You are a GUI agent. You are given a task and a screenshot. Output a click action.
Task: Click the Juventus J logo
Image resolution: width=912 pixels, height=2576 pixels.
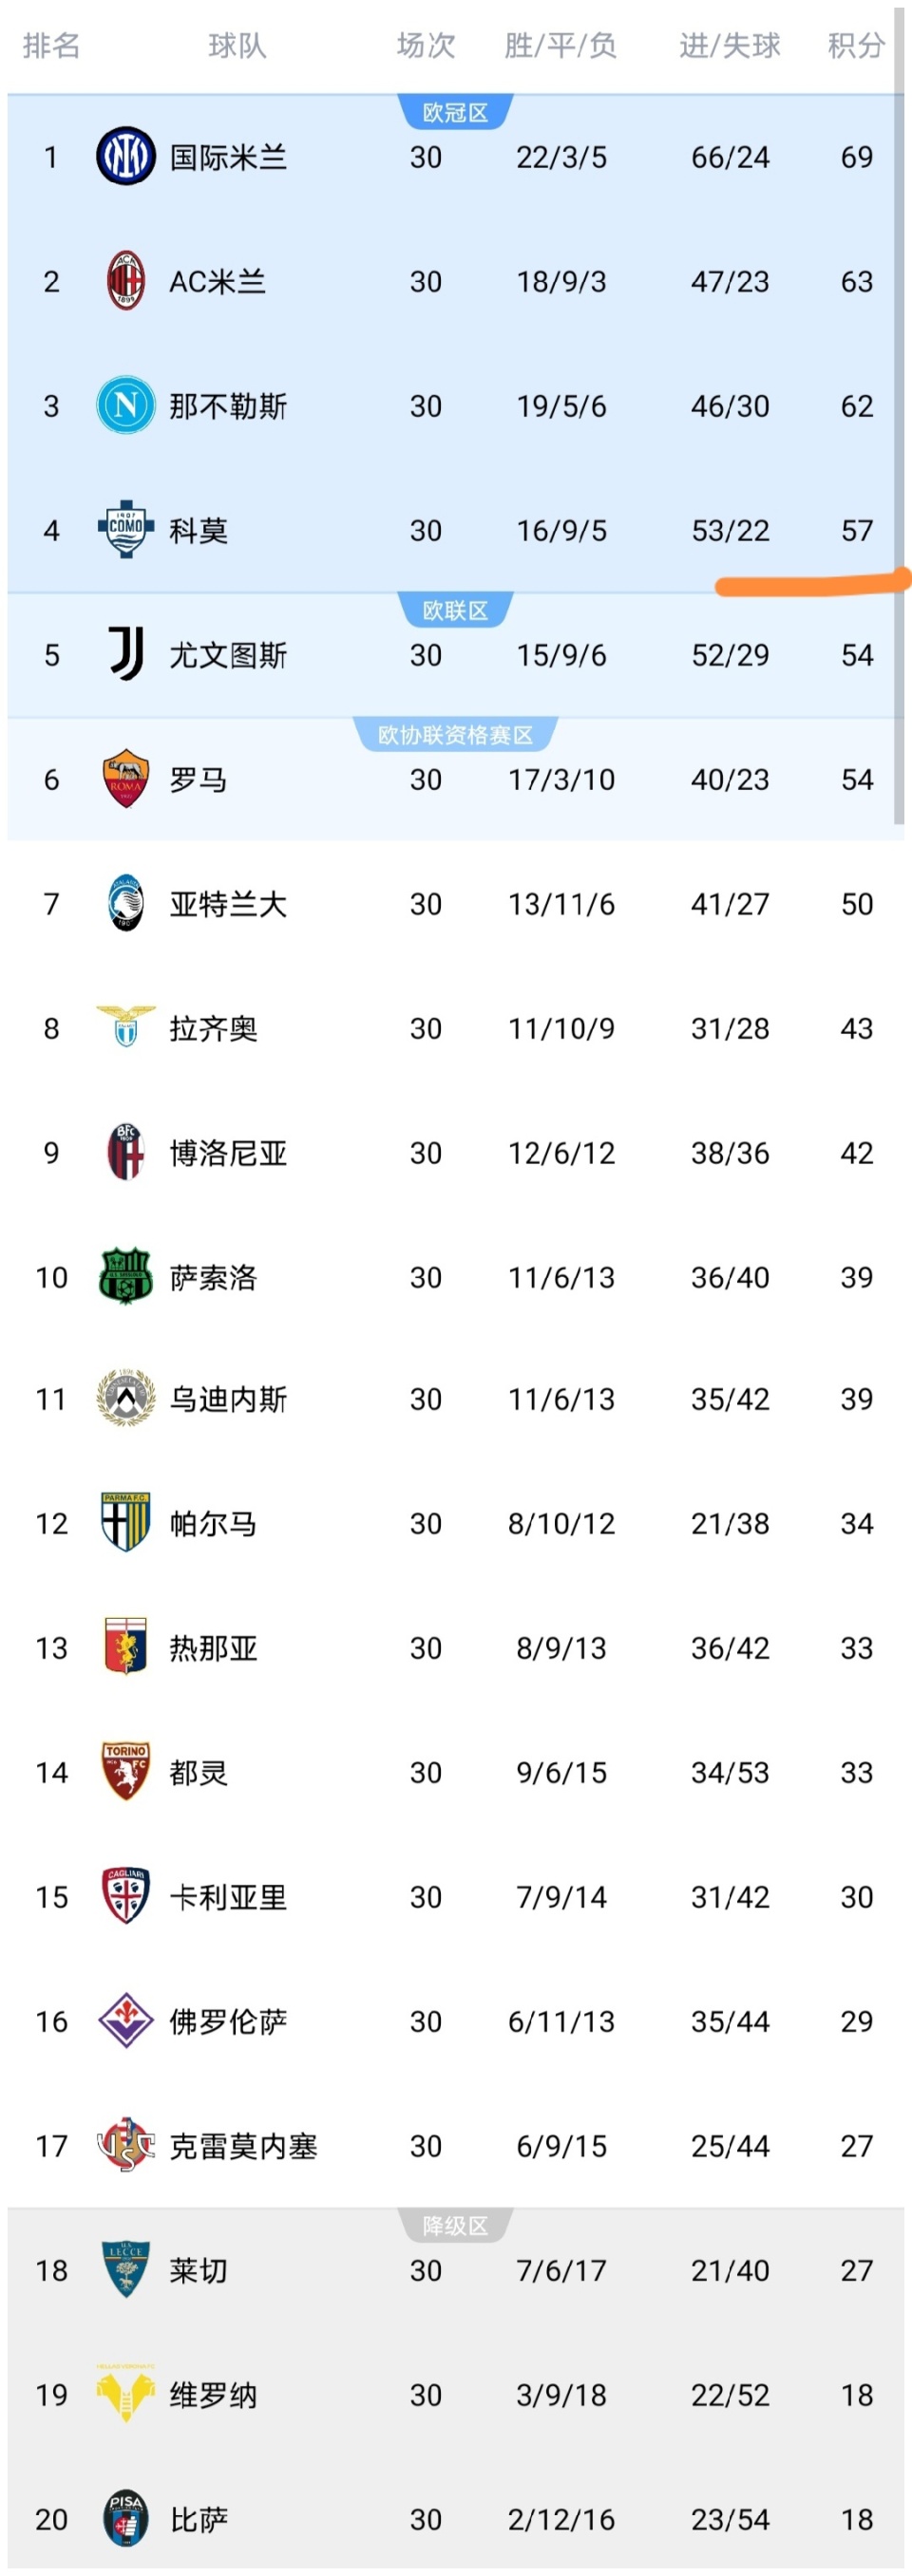click(x=125, y=654)
